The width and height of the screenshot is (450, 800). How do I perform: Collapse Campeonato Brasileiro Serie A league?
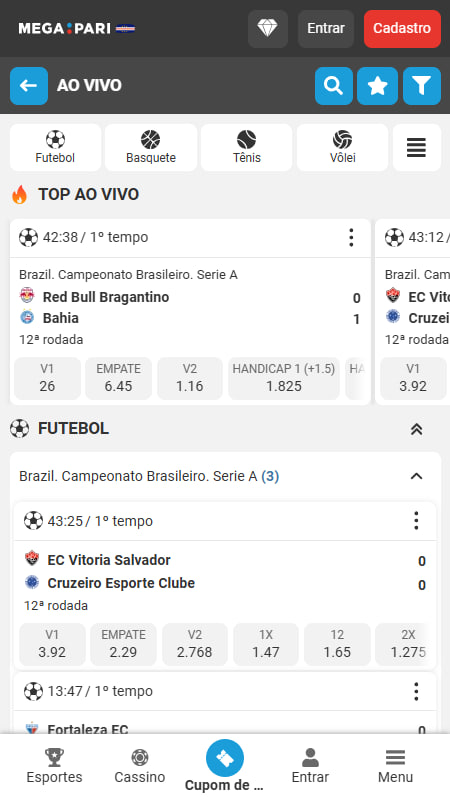(x=416, y=477)
